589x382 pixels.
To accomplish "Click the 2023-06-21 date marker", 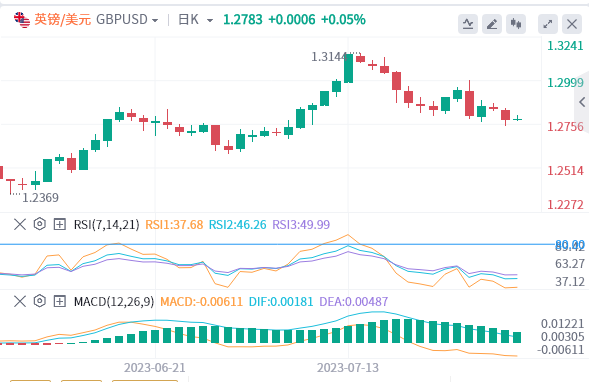I will point(155,367).
